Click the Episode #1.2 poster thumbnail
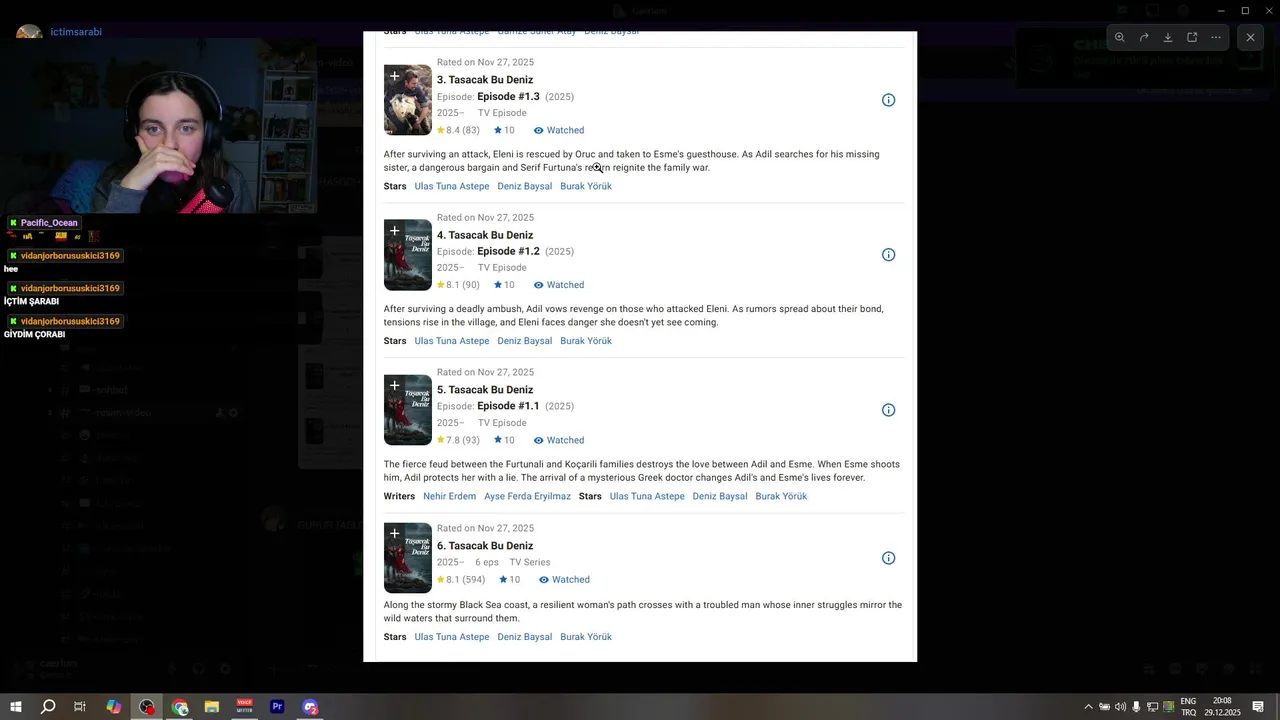The image size is (1280, 720). [x=408, y=255]
